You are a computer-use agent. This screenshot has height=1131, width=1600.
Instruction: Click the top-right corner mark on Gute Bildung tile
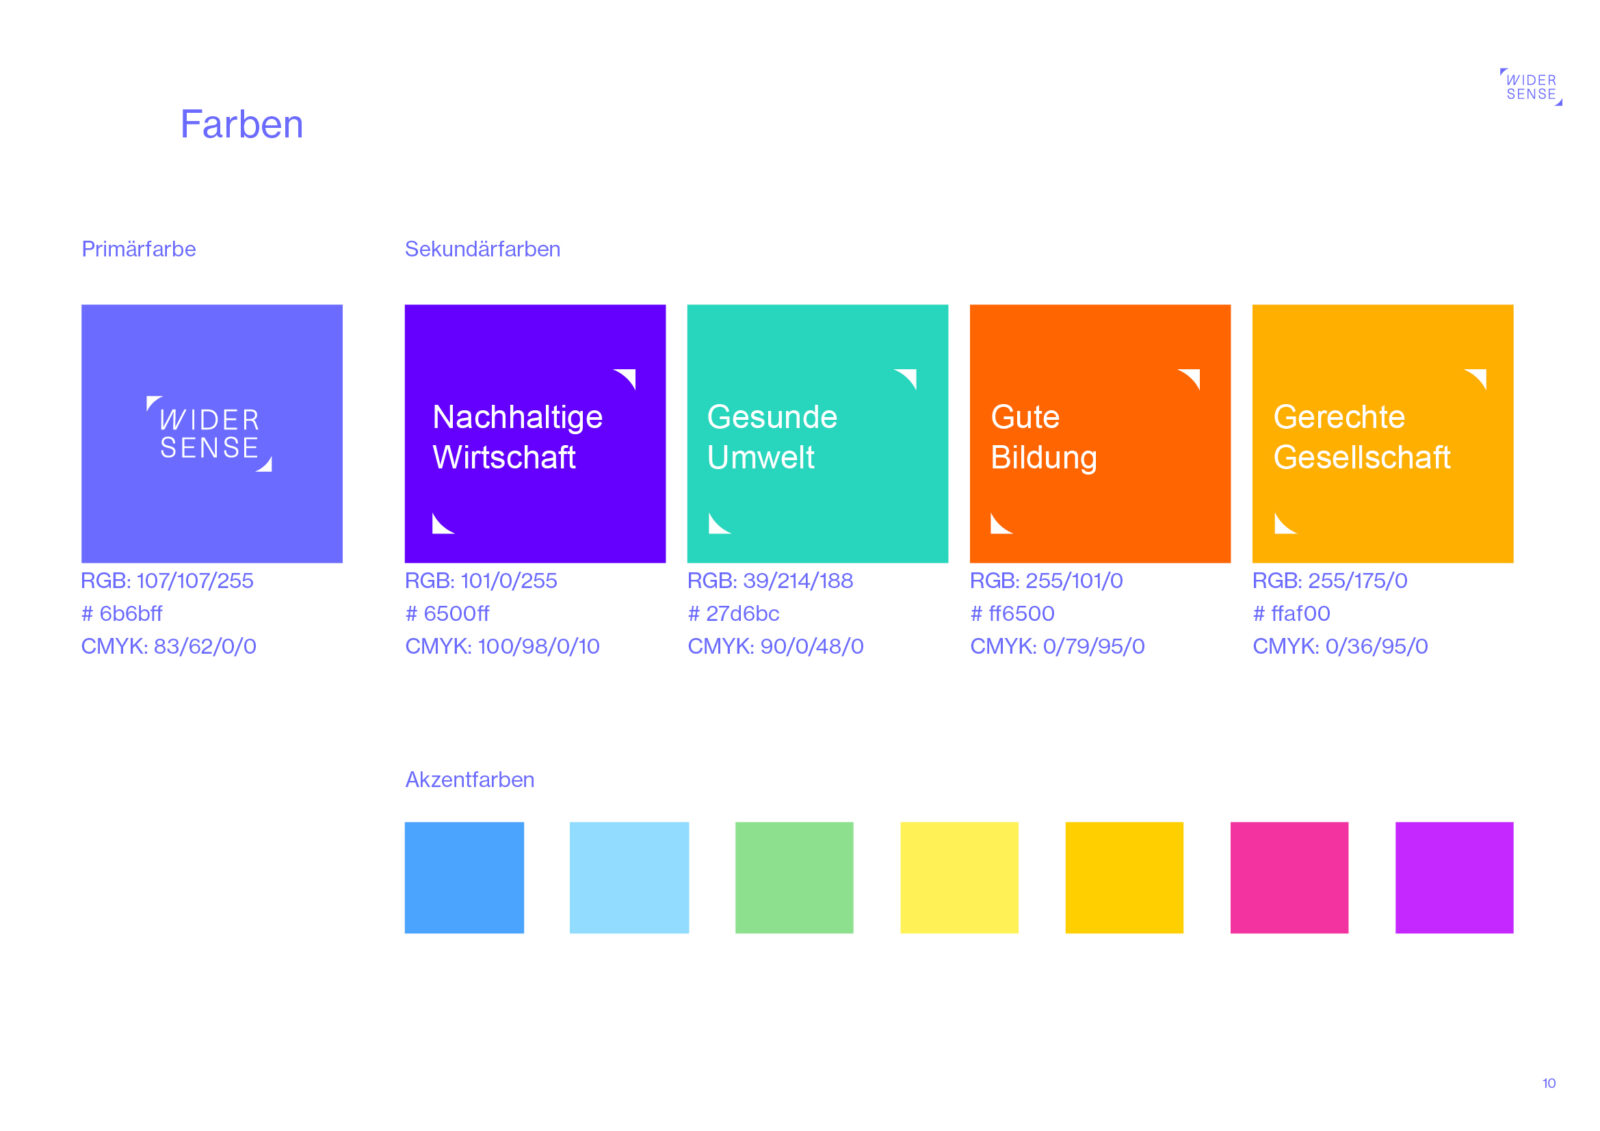pos(1189,378)
